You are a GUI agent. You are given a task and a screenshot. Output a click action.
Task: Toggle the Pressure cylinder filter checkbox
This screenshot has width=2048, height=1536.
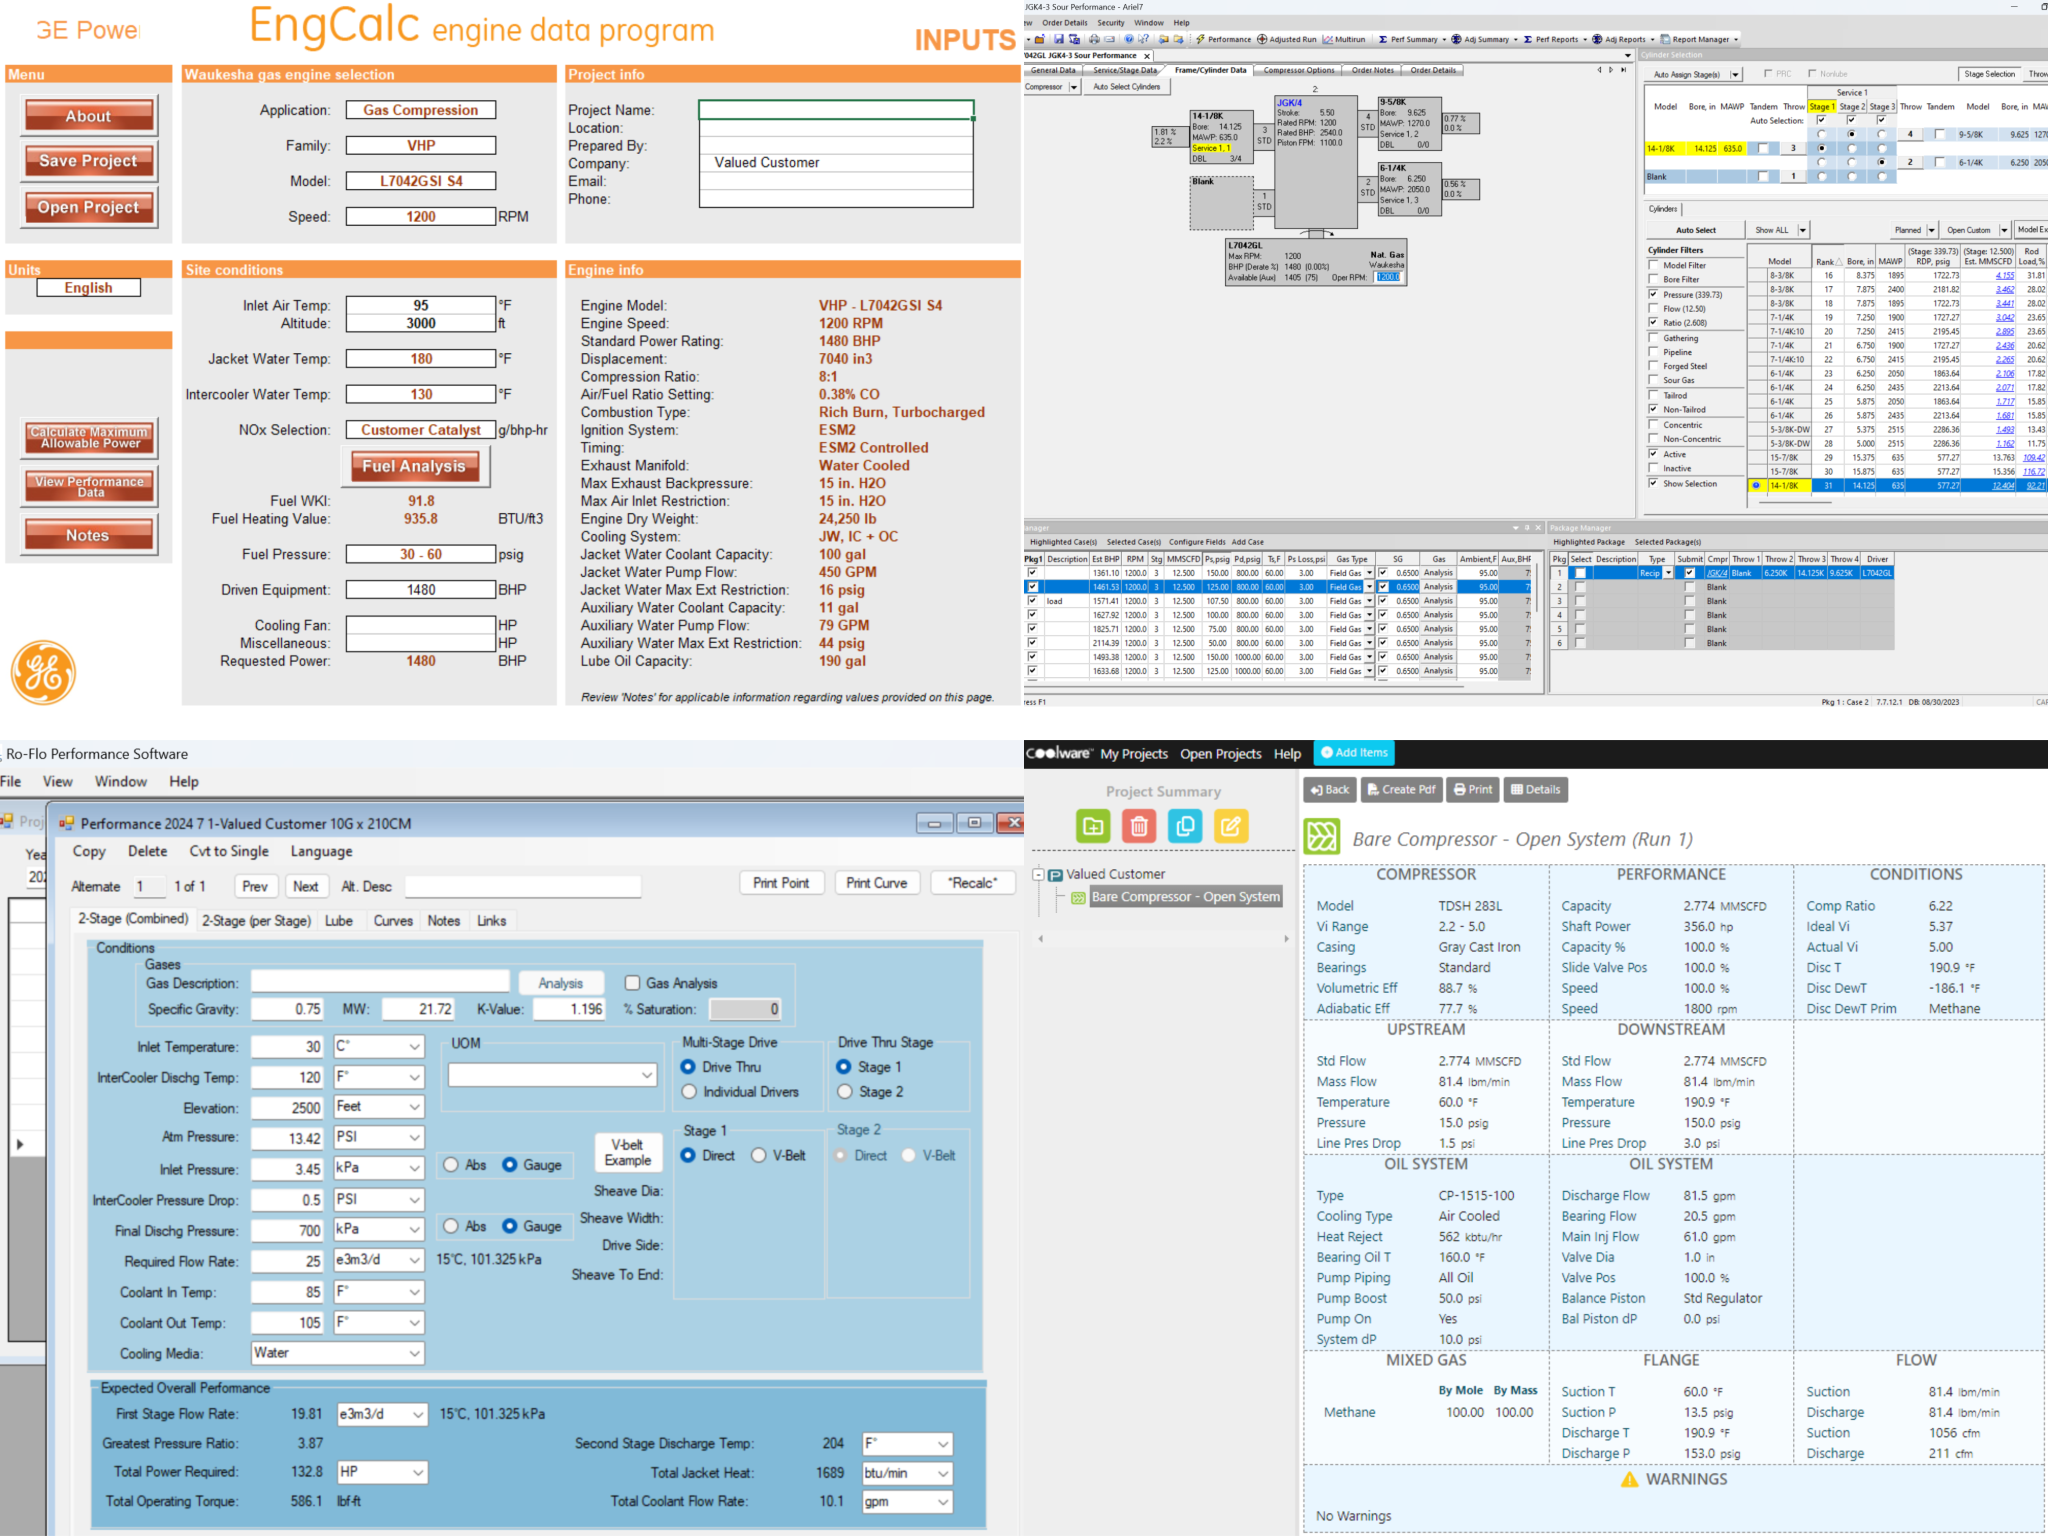(1654, 294)
